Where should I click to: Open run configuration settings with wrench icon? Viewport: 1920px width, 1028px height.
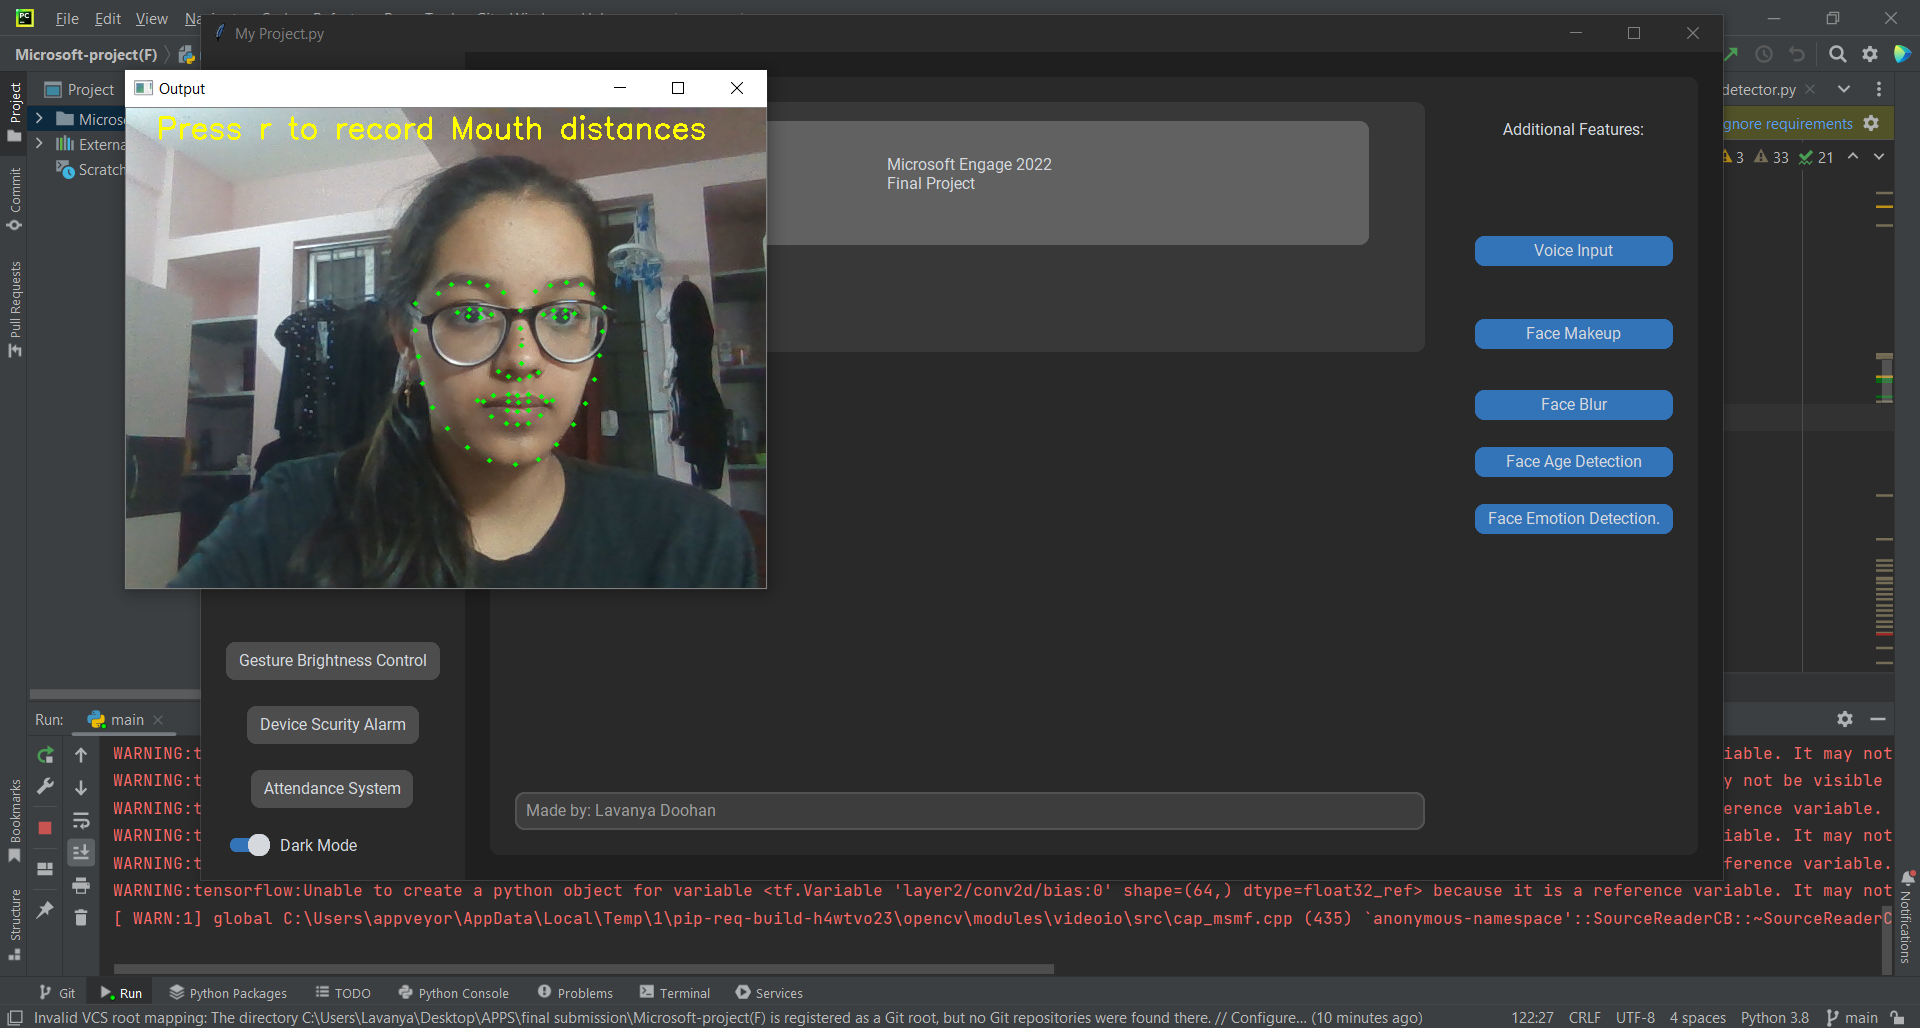pyautogui.click(x=45, y=786)
